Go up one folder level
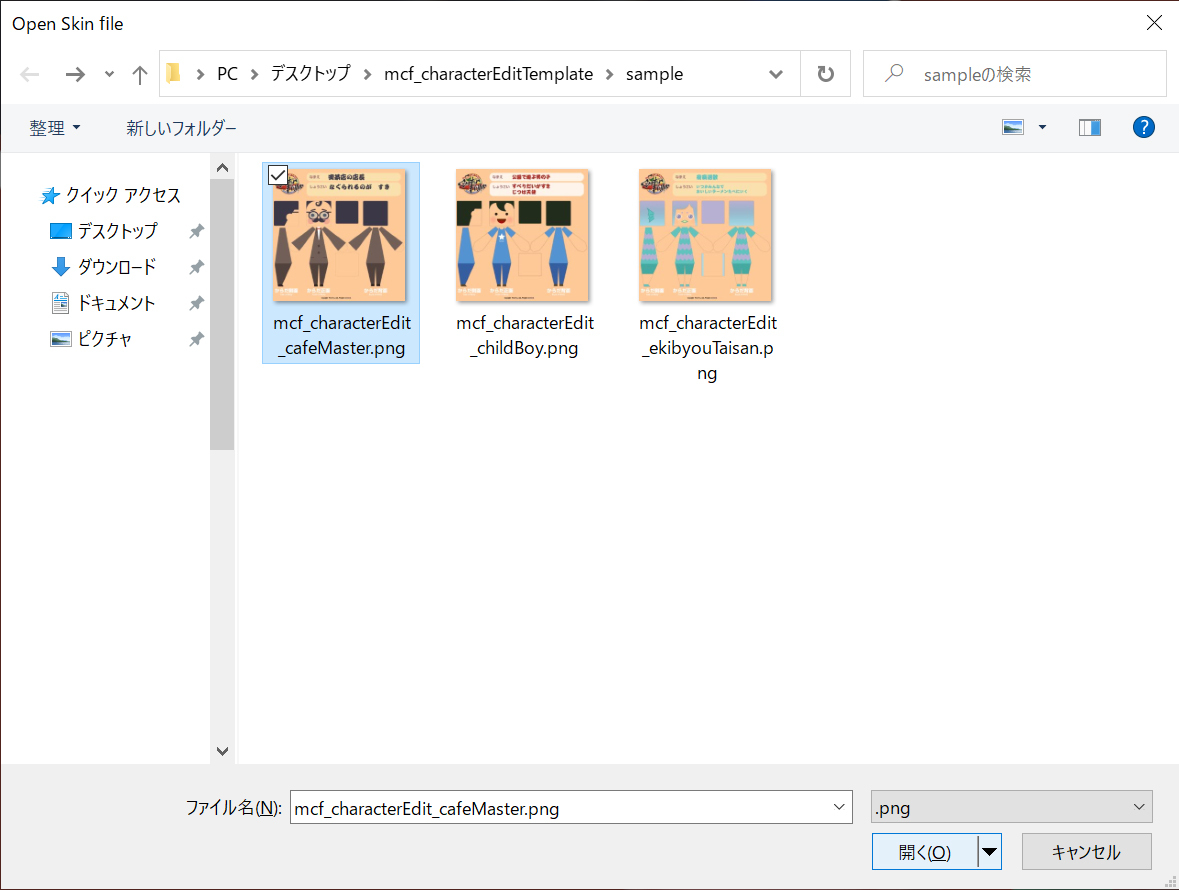The image size is (1179, 890). click(139, 74)
